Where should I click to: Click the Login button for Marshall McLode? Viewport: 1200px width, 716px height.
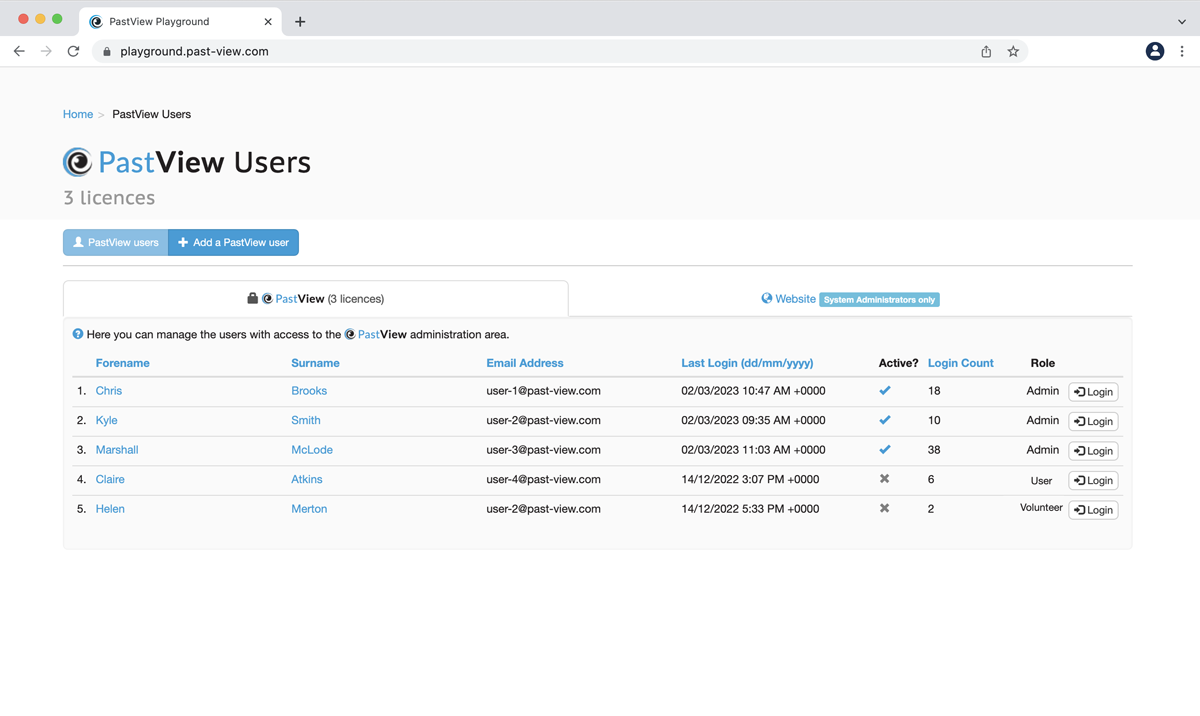pos(1093,451)
